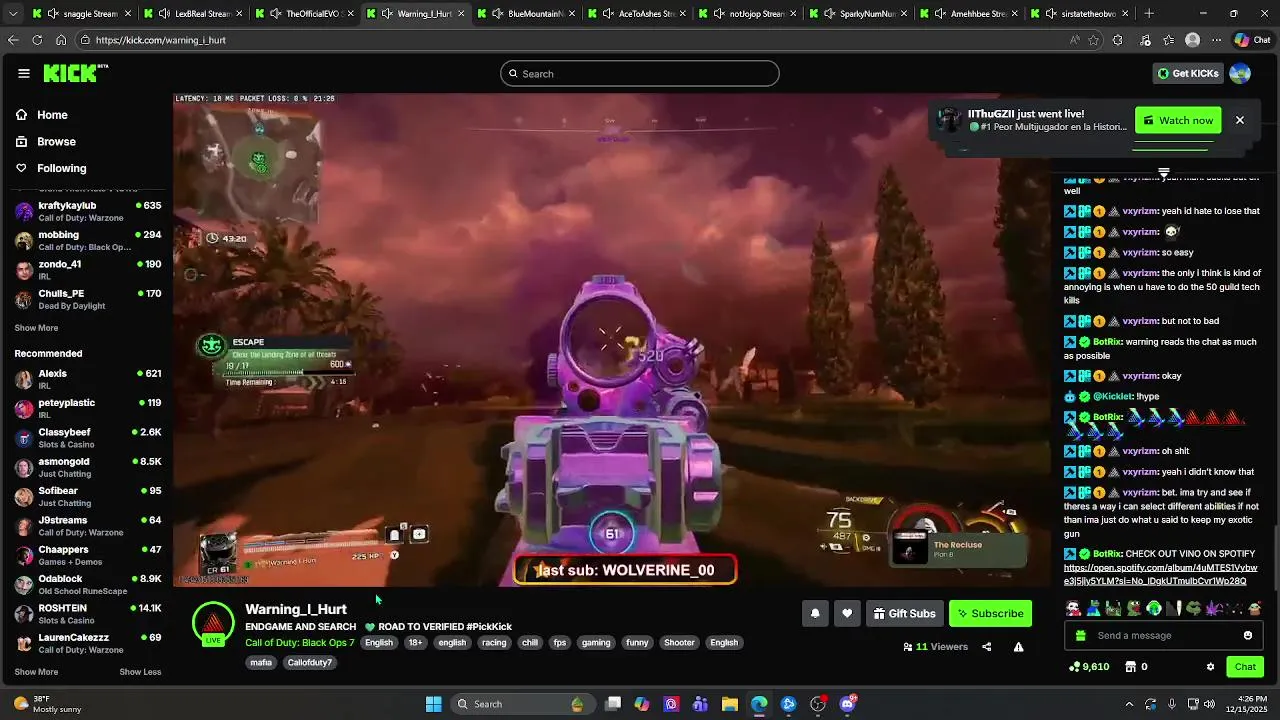The image size is (1280, 720).
Task: Click Watch now on live notification
Action: click(1178, 120)
